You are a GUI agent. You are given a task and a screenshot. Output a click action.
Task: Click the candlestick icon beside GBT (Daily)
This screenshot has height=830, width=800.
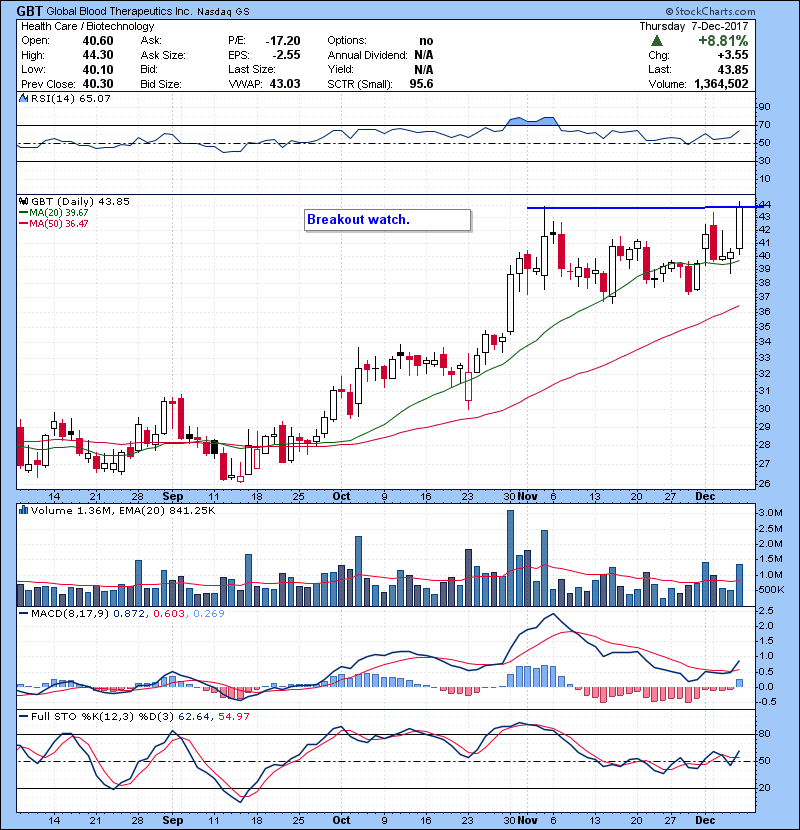tap(23, 201)
